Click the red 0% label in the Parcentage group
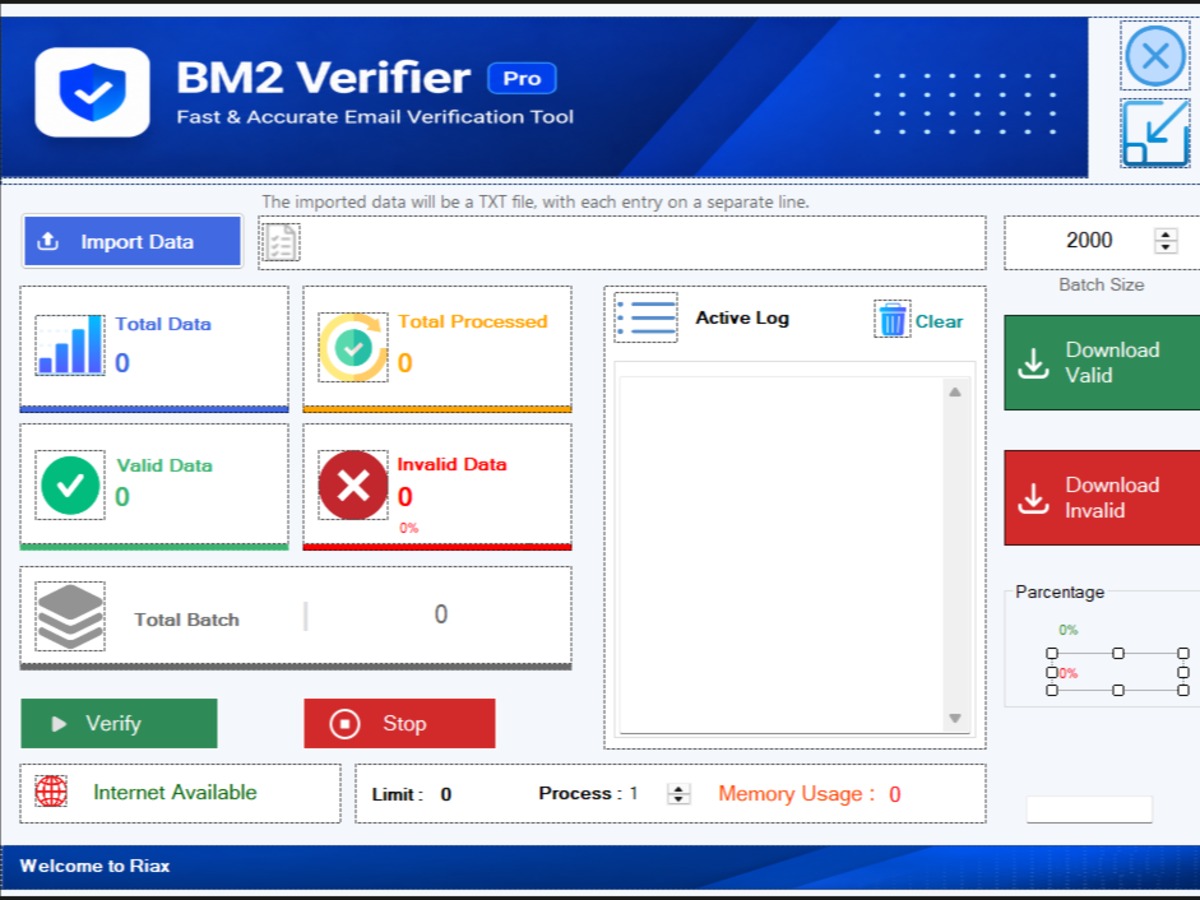 (x=1068, y=673)
